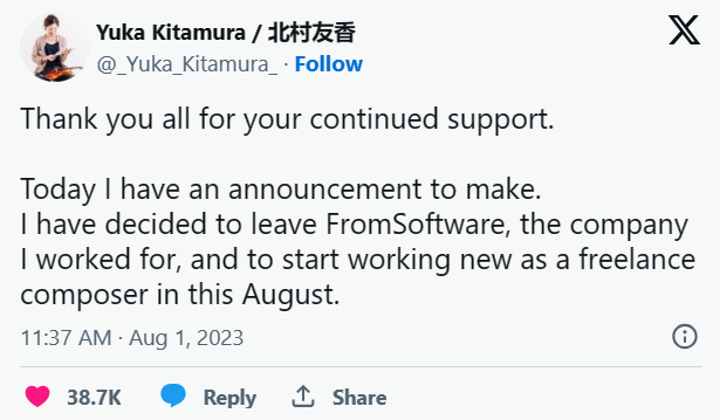The width and height of the screenshot is (720, 420).
Task: Open the 11:37 AM timestamp link
Action: [66, 337]
